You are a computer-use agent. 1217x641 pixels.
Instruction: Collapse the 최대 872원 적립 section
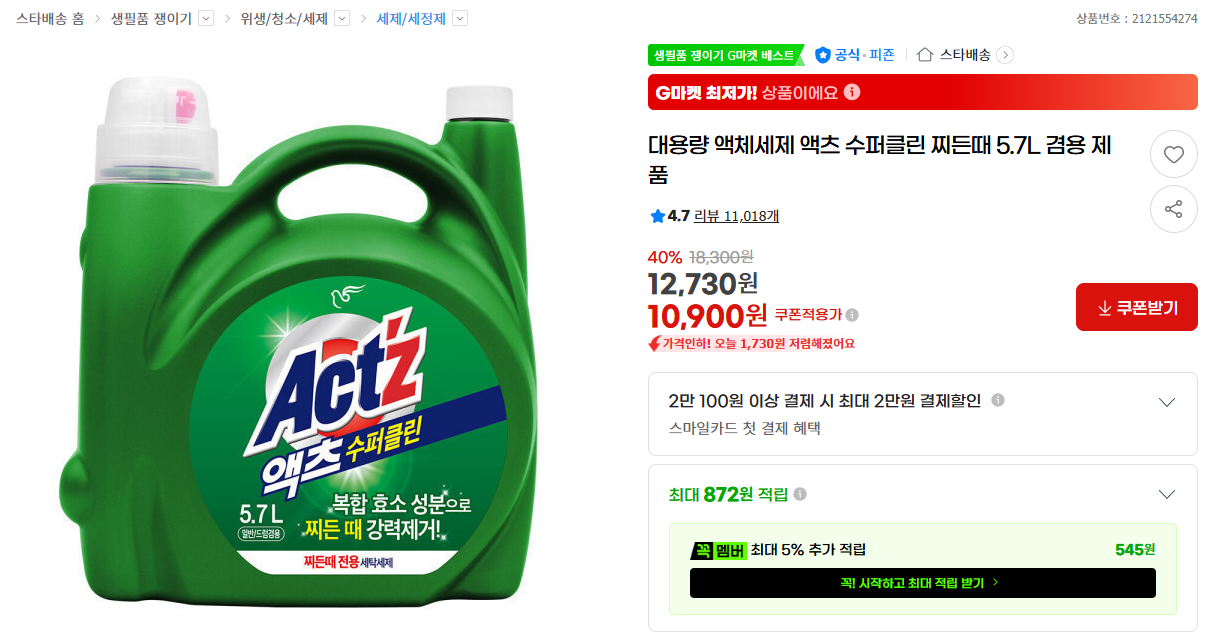pos(1165,494)
